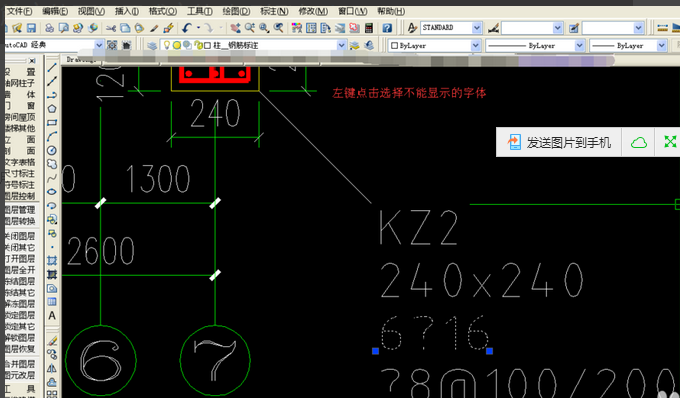The height and width of the screenshot is (398, 680).
Task: Click 关闭图层 in the left panel
Action: click(x=20, y=236)
